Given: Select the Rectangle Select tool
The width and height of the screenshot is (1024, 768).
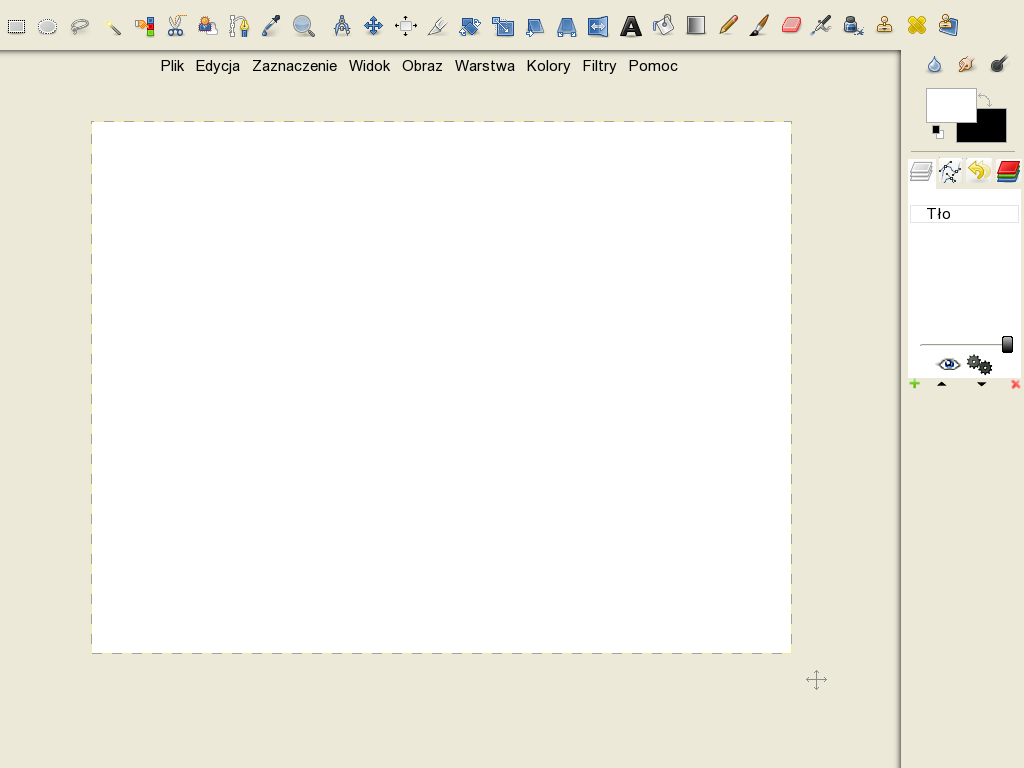Looking at the screenshot, I should 17,26.
